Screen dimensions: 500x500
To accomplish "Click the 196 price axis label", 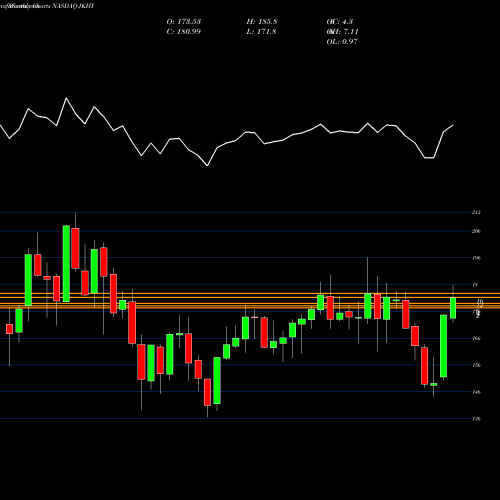I will pos(476,258).
